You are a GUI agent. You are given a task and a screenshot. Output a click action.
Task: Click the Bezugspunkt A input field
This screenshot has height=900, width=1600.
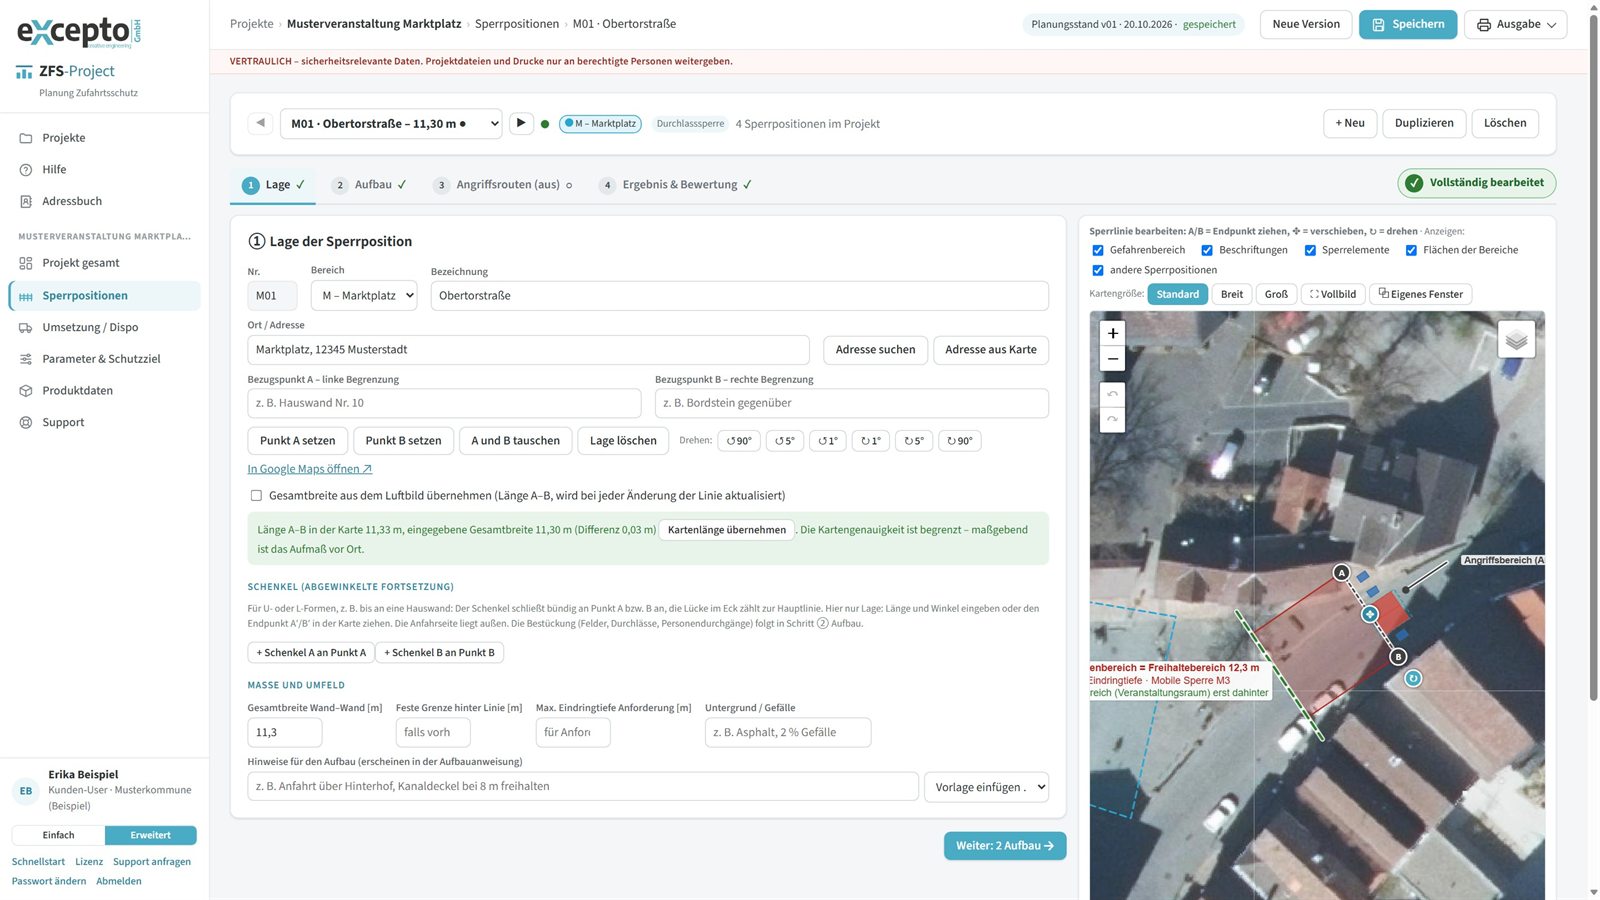click(x=444, y=403)
